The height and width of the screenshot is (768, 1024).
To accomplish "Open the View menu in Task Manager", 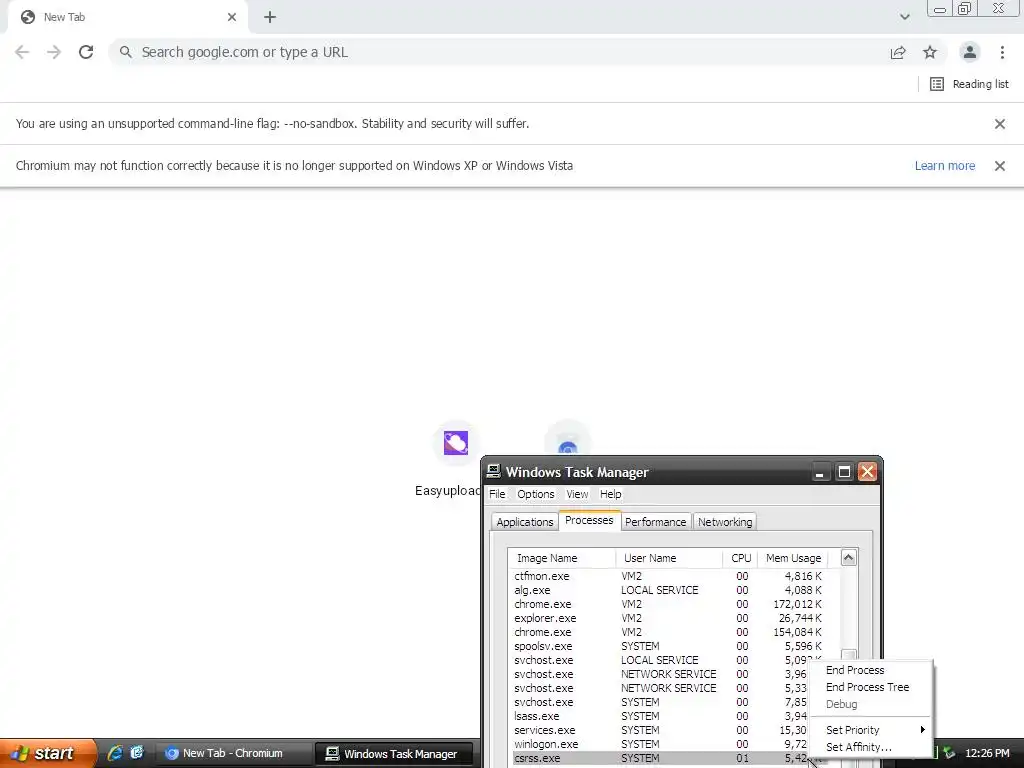I will click(577, 494).
